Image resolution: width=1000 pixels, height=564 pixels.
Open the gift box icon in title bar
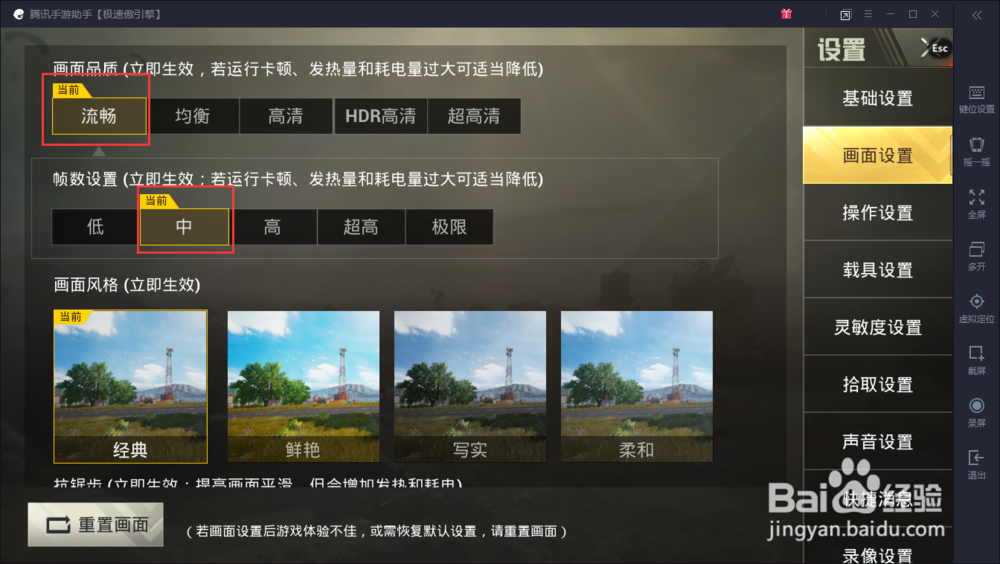point(786,14)
